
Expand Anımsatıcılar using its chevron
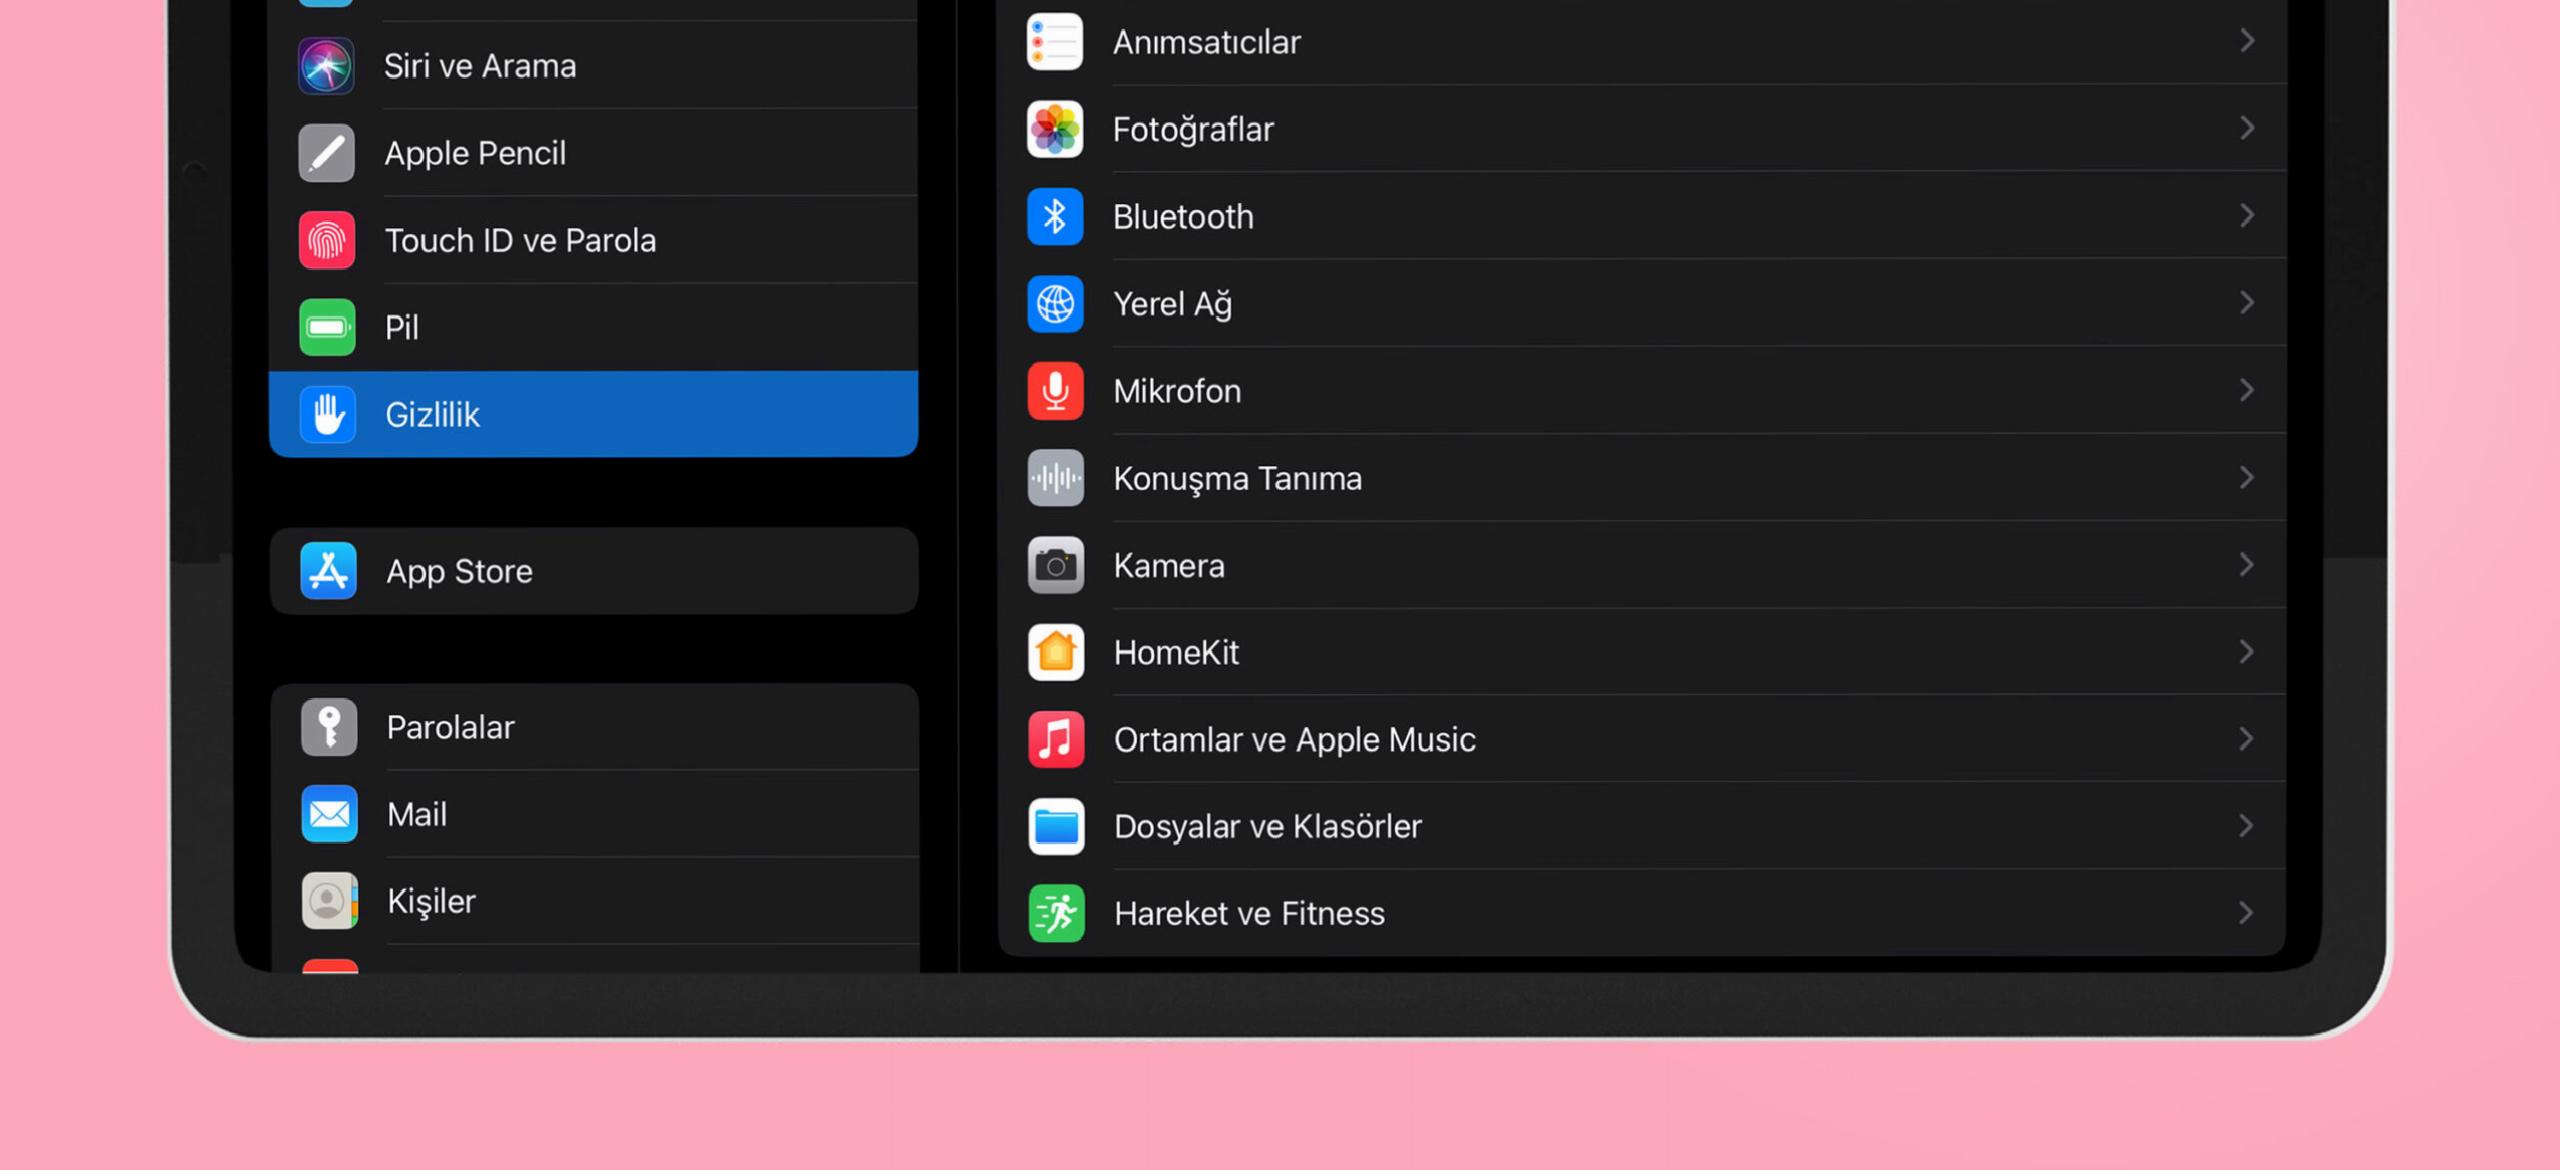pos(2247,41)
